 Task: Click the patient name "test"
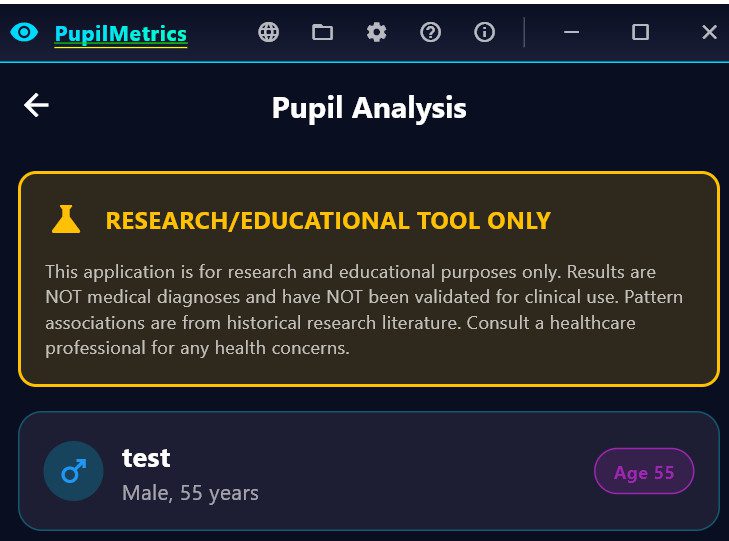click(146, 458)
